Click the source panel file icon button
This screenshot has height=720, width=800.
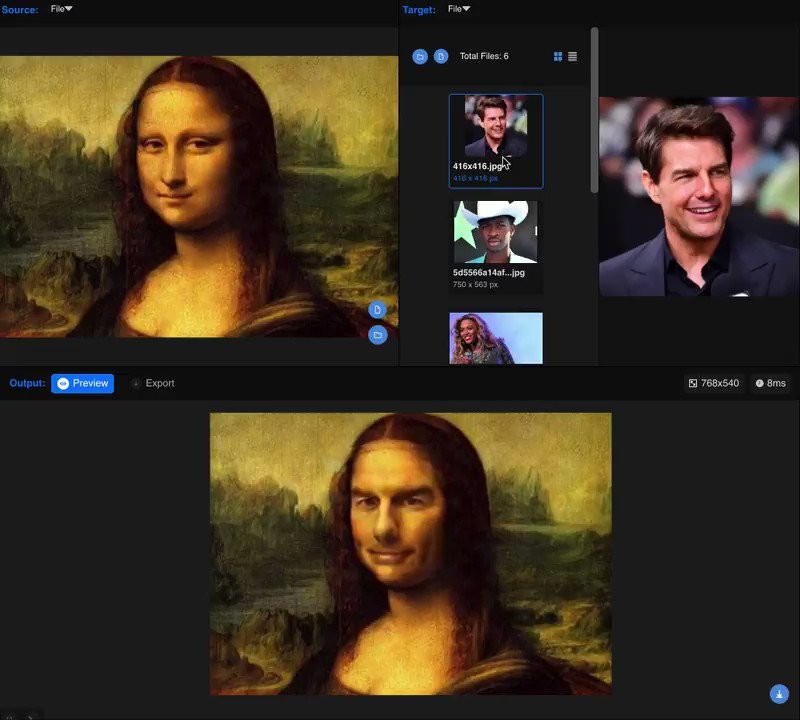pos(378,310)
